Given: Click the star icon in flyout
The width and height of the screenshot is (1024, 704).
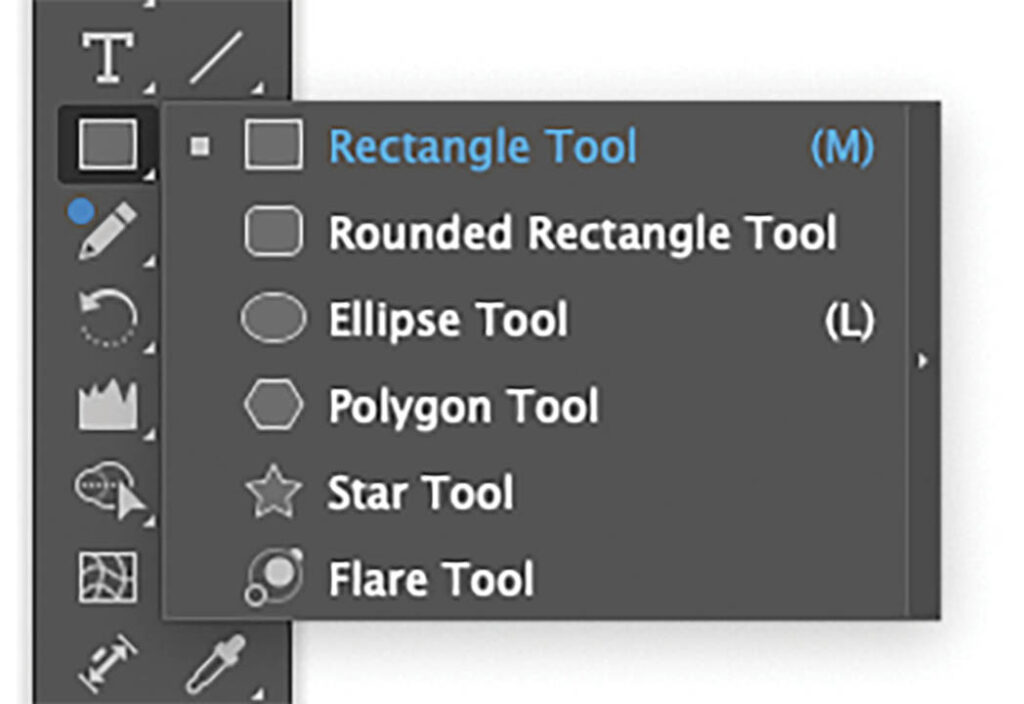Looking at the screenshot, I should coord(274,492).
